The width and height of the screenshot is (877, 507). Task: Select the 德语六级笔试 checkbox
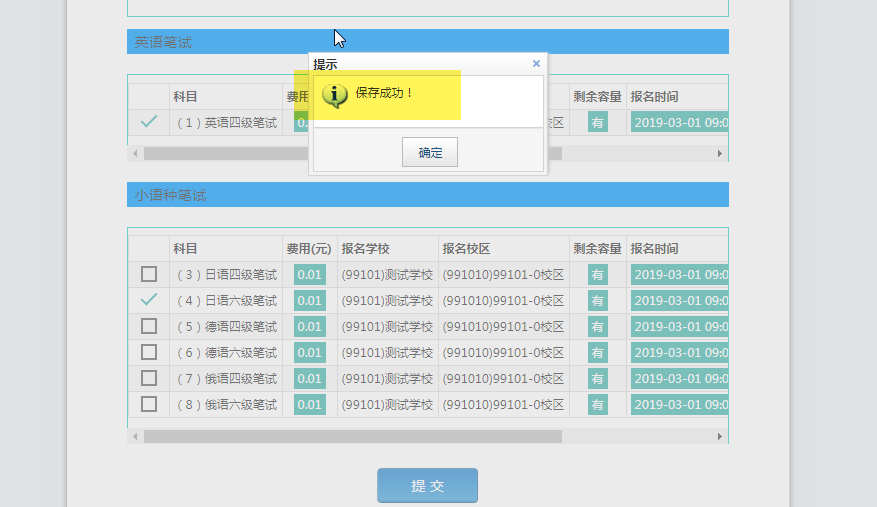point(149,352)
